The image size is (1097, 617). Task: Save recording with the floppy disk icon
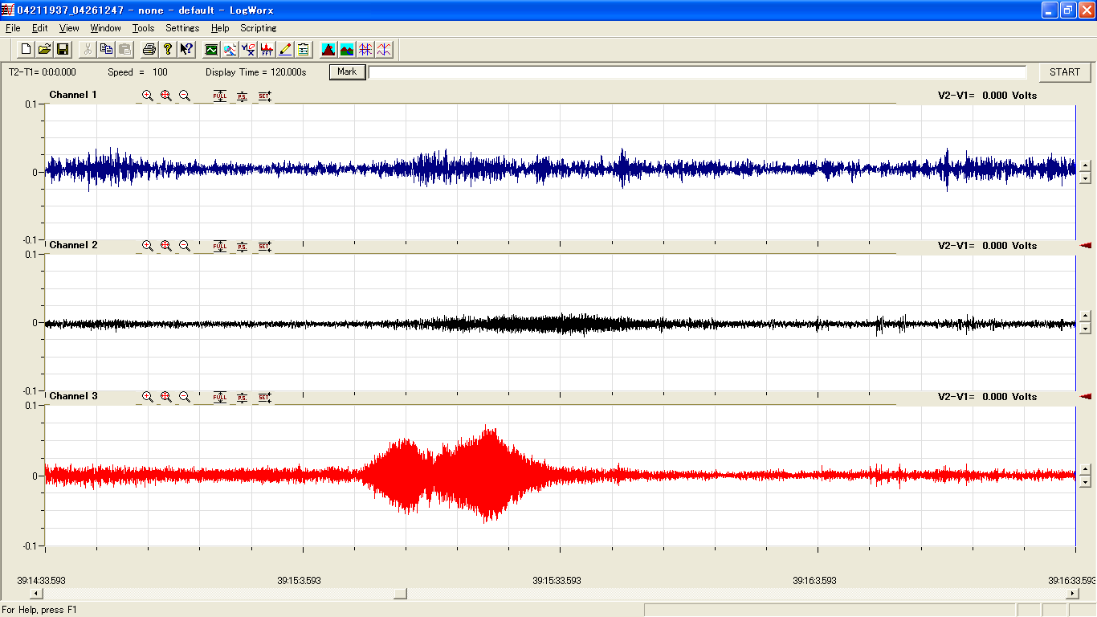pos(62,49)
